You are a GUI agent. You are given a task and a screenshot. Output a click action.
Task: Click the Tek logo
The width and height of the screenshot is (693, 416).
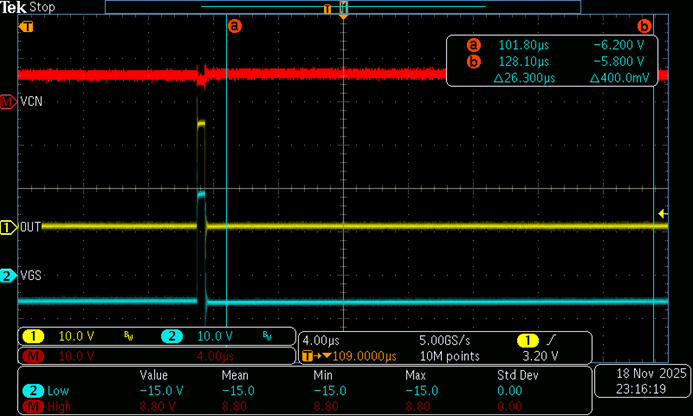[x=13, y=7]
